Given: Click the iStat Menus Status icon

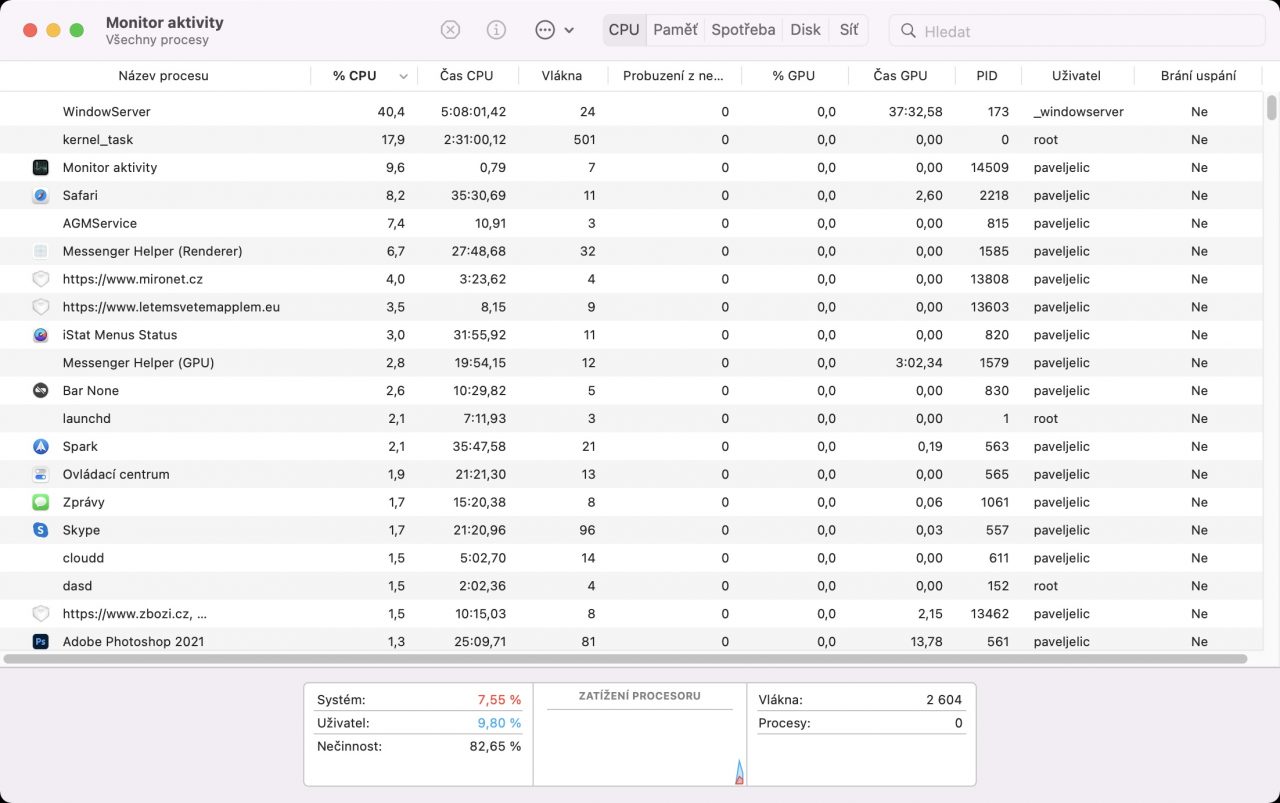Looking at the screenshot, I should click(40, 335).
